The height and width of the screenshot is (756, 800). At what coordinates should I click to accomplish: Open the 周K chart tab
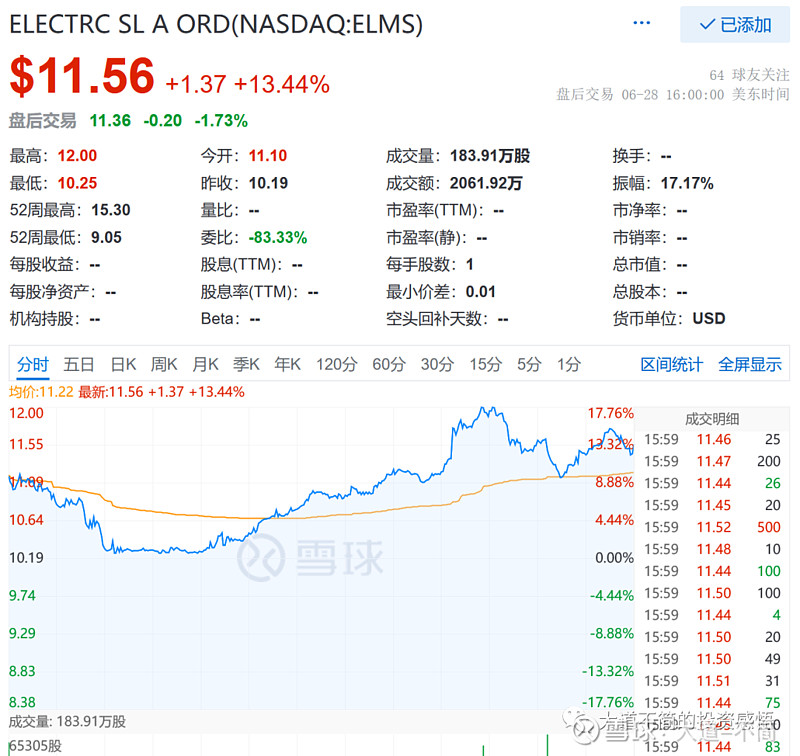click(164, 365)
